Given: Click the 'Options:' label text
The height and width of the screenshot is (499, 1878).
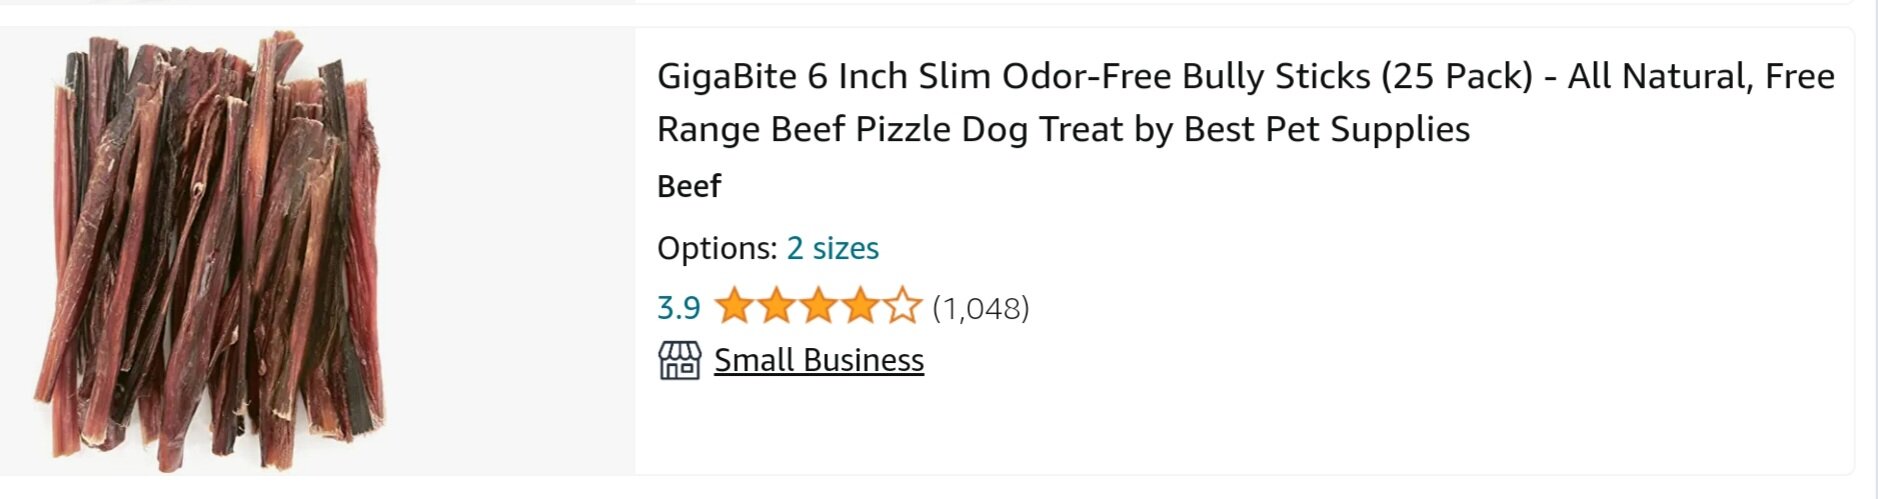Looking at the screenshot, I should (717, 248).
